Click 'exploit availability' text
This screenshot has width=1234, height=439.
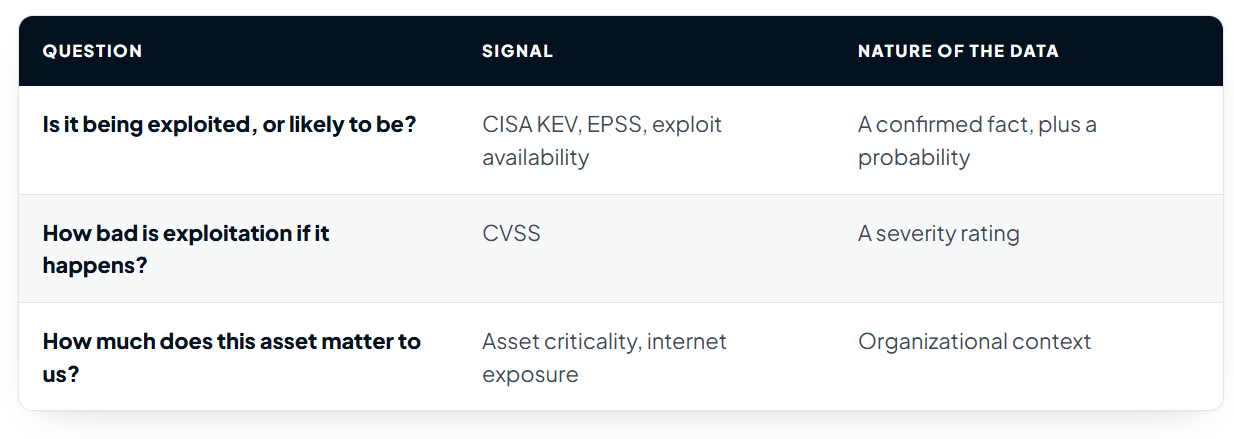point(602,141)
